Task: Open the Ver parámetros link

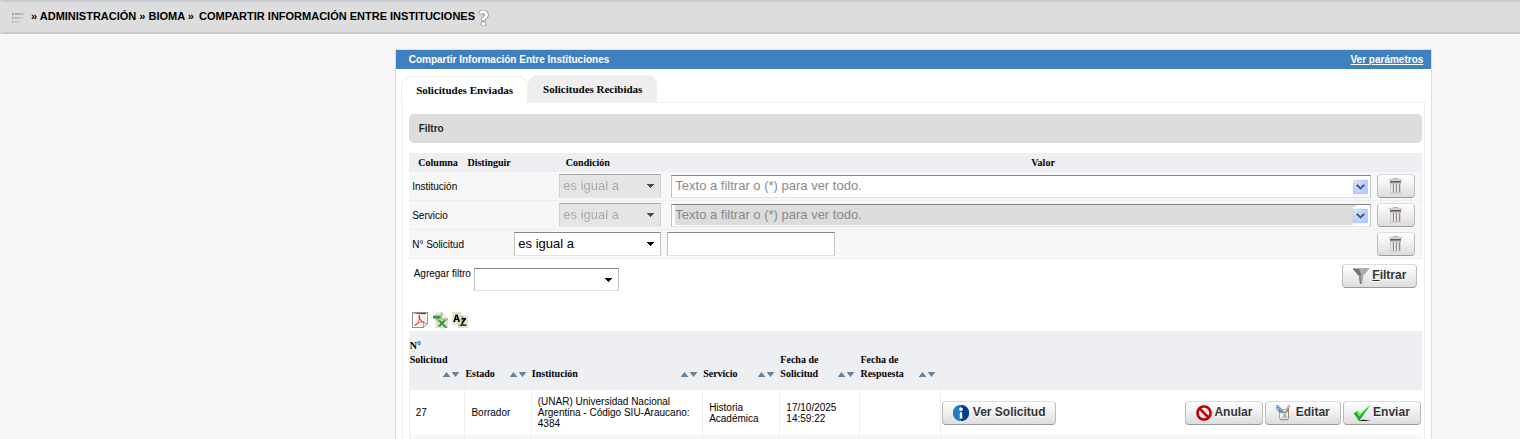Action: (1386, 59)
